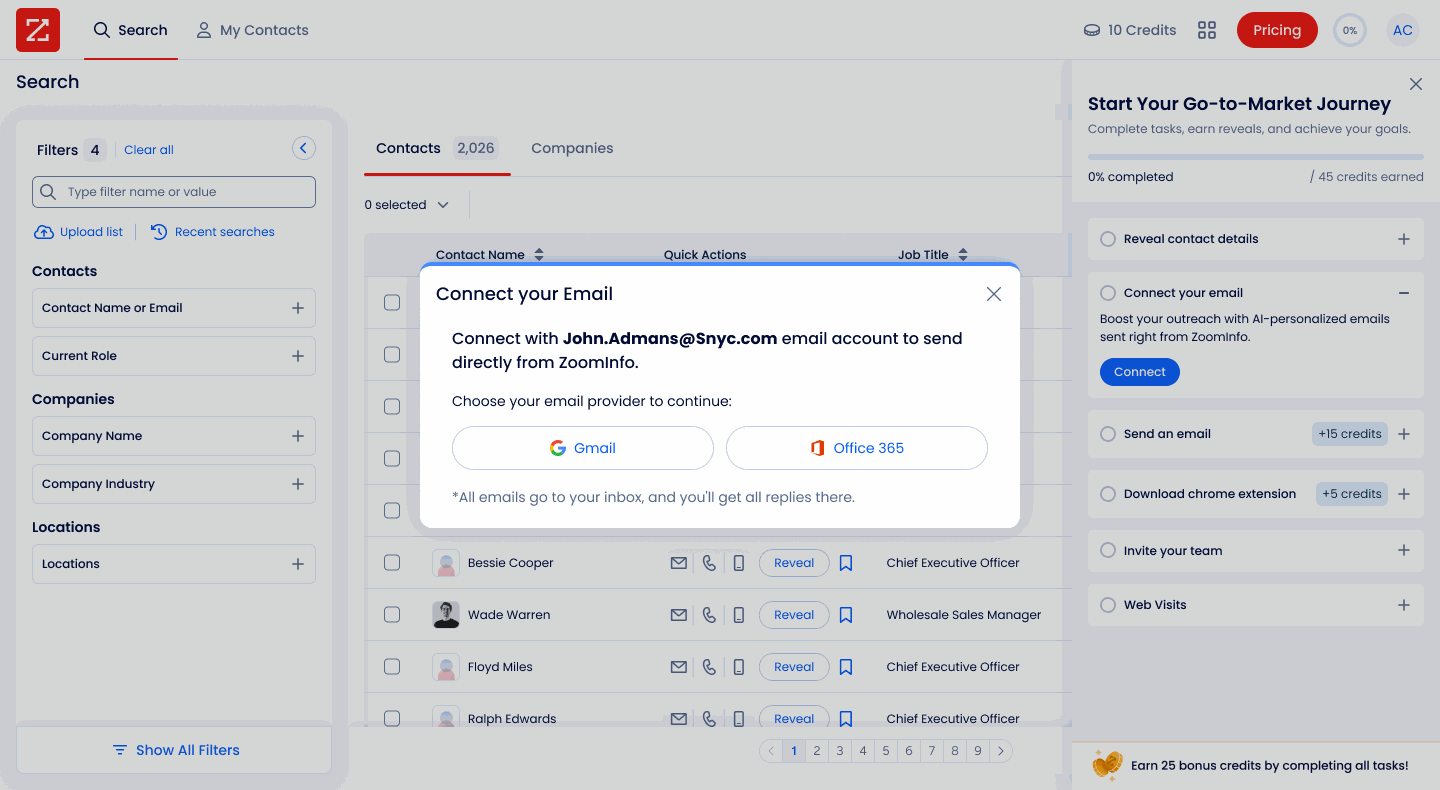Select Bessie Cooper's row checkbox
1440x790 pixels.
click(392, 563)
